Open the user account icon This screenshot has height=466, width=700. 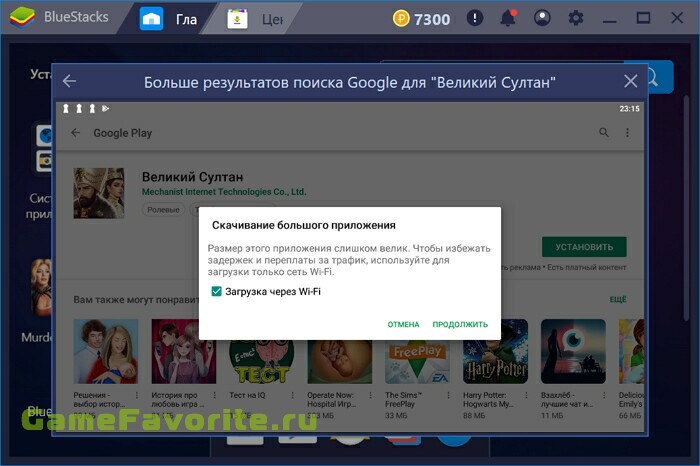[542, 18]
